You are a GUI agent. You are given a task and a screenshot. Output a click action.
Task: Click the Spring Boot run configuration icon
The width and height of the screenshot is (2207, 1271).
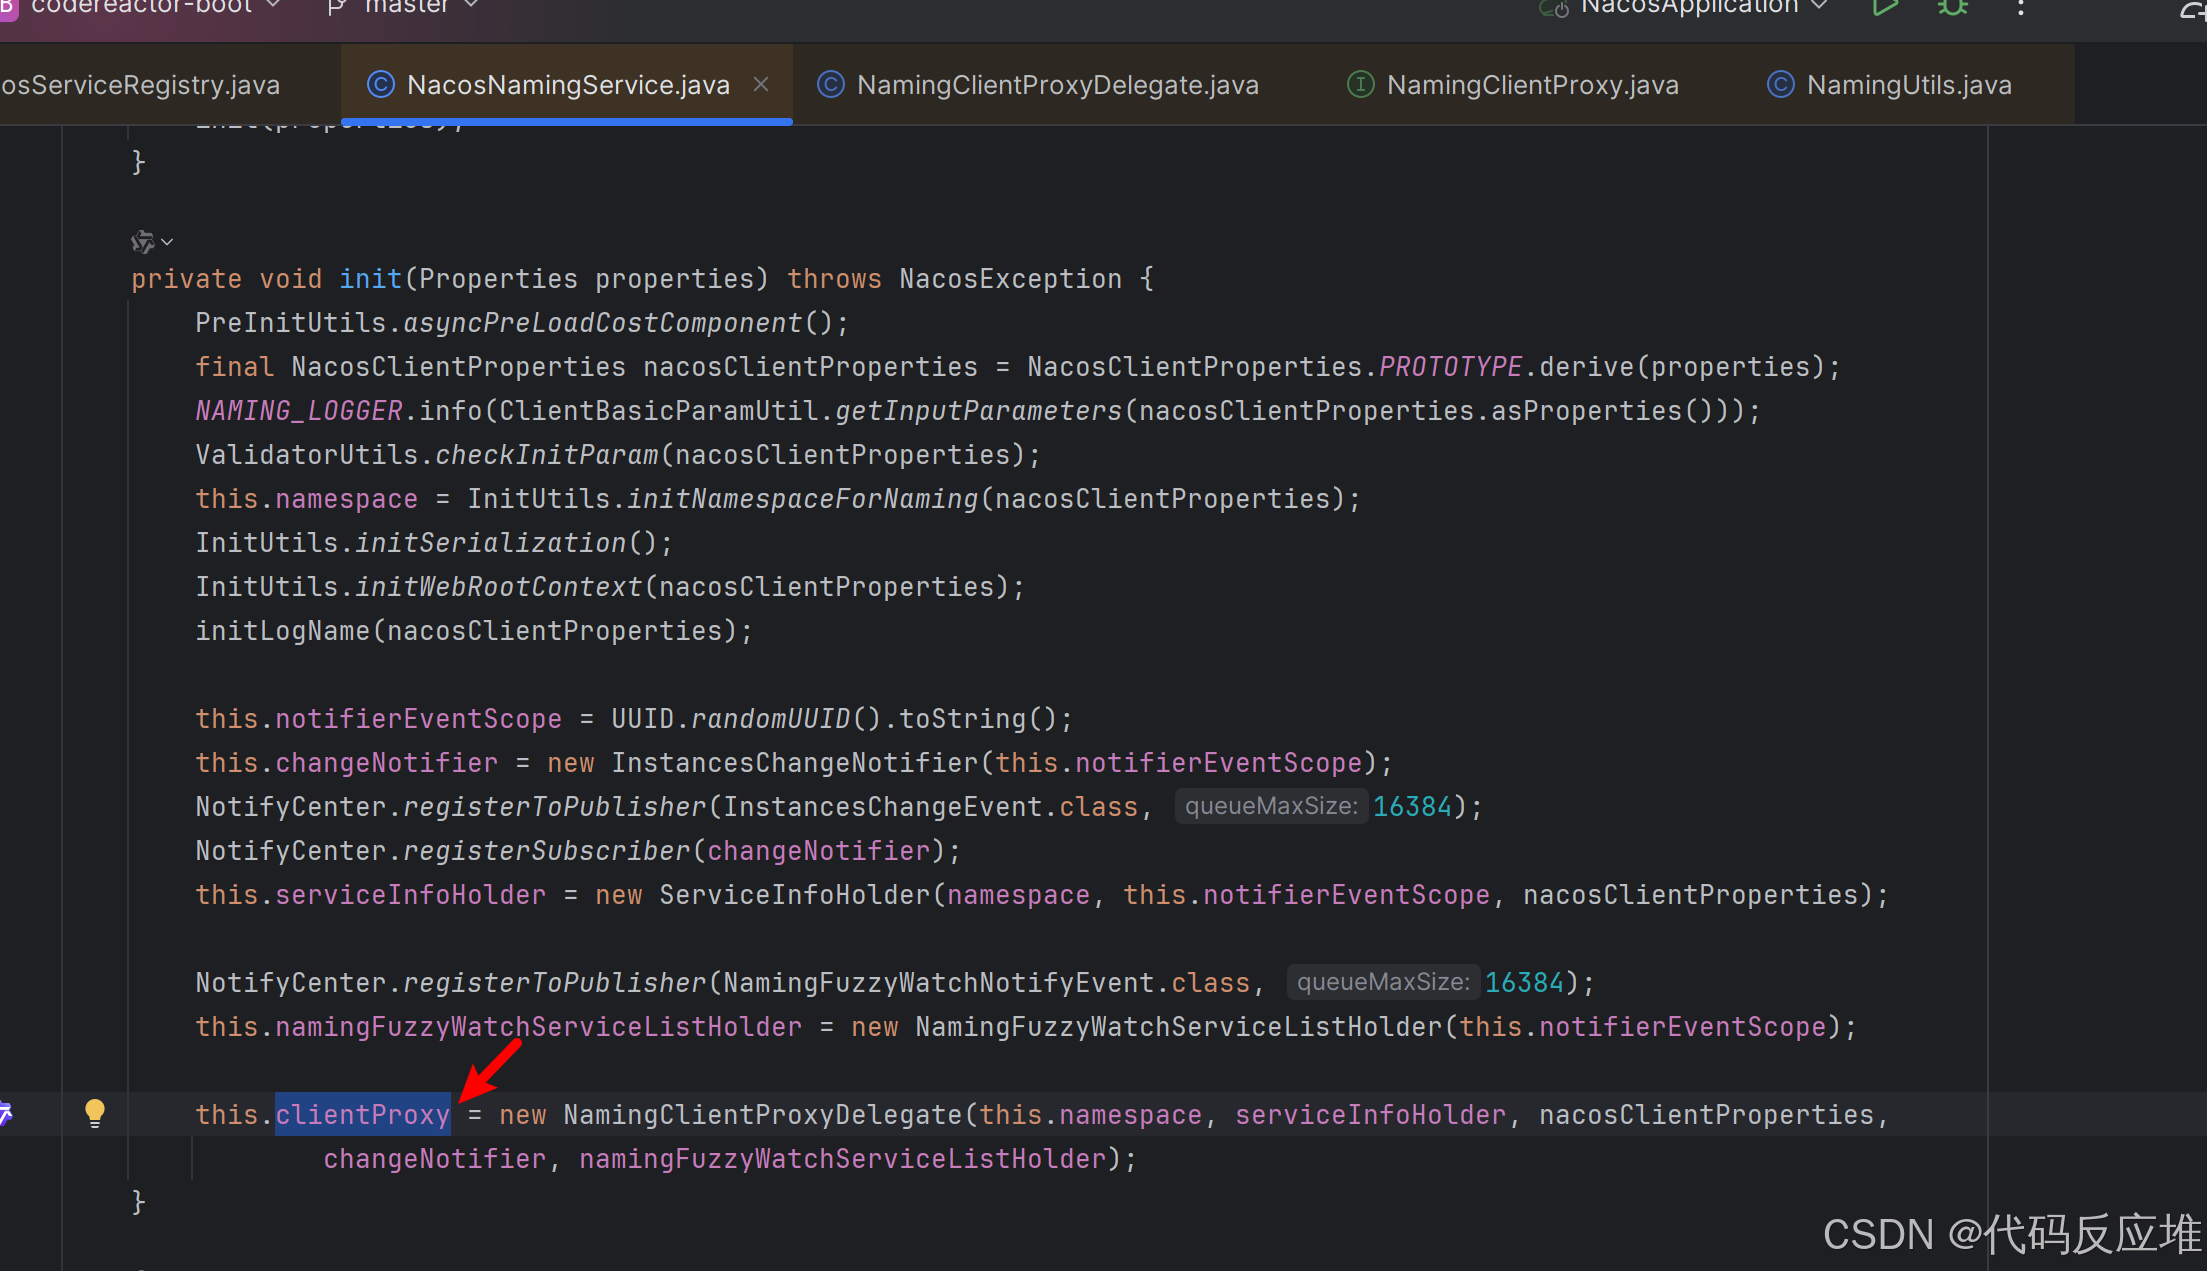tap(1553, 8)
